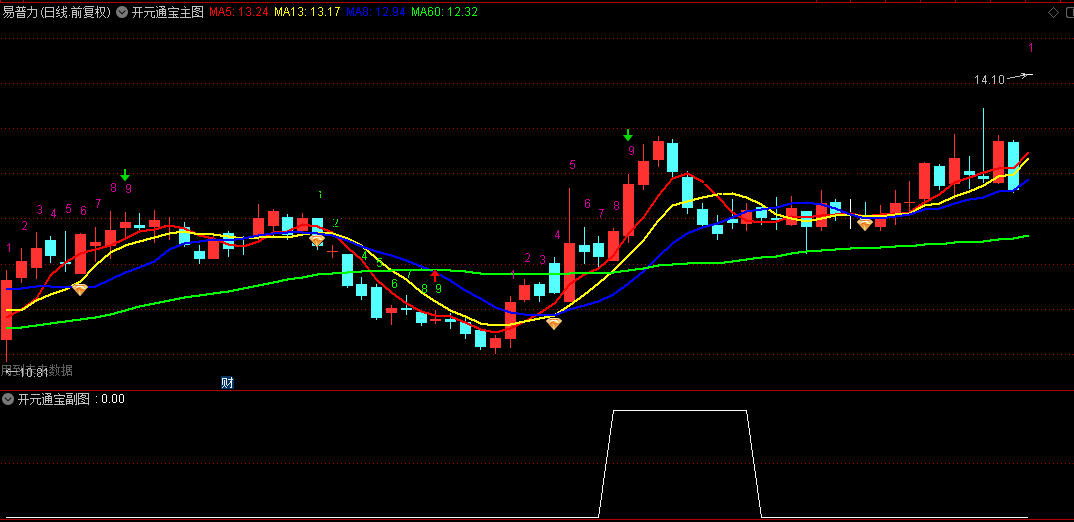Click the blue MA8: 12.94 label
This screenshot has width=1074, height=522.
point(376,12)
